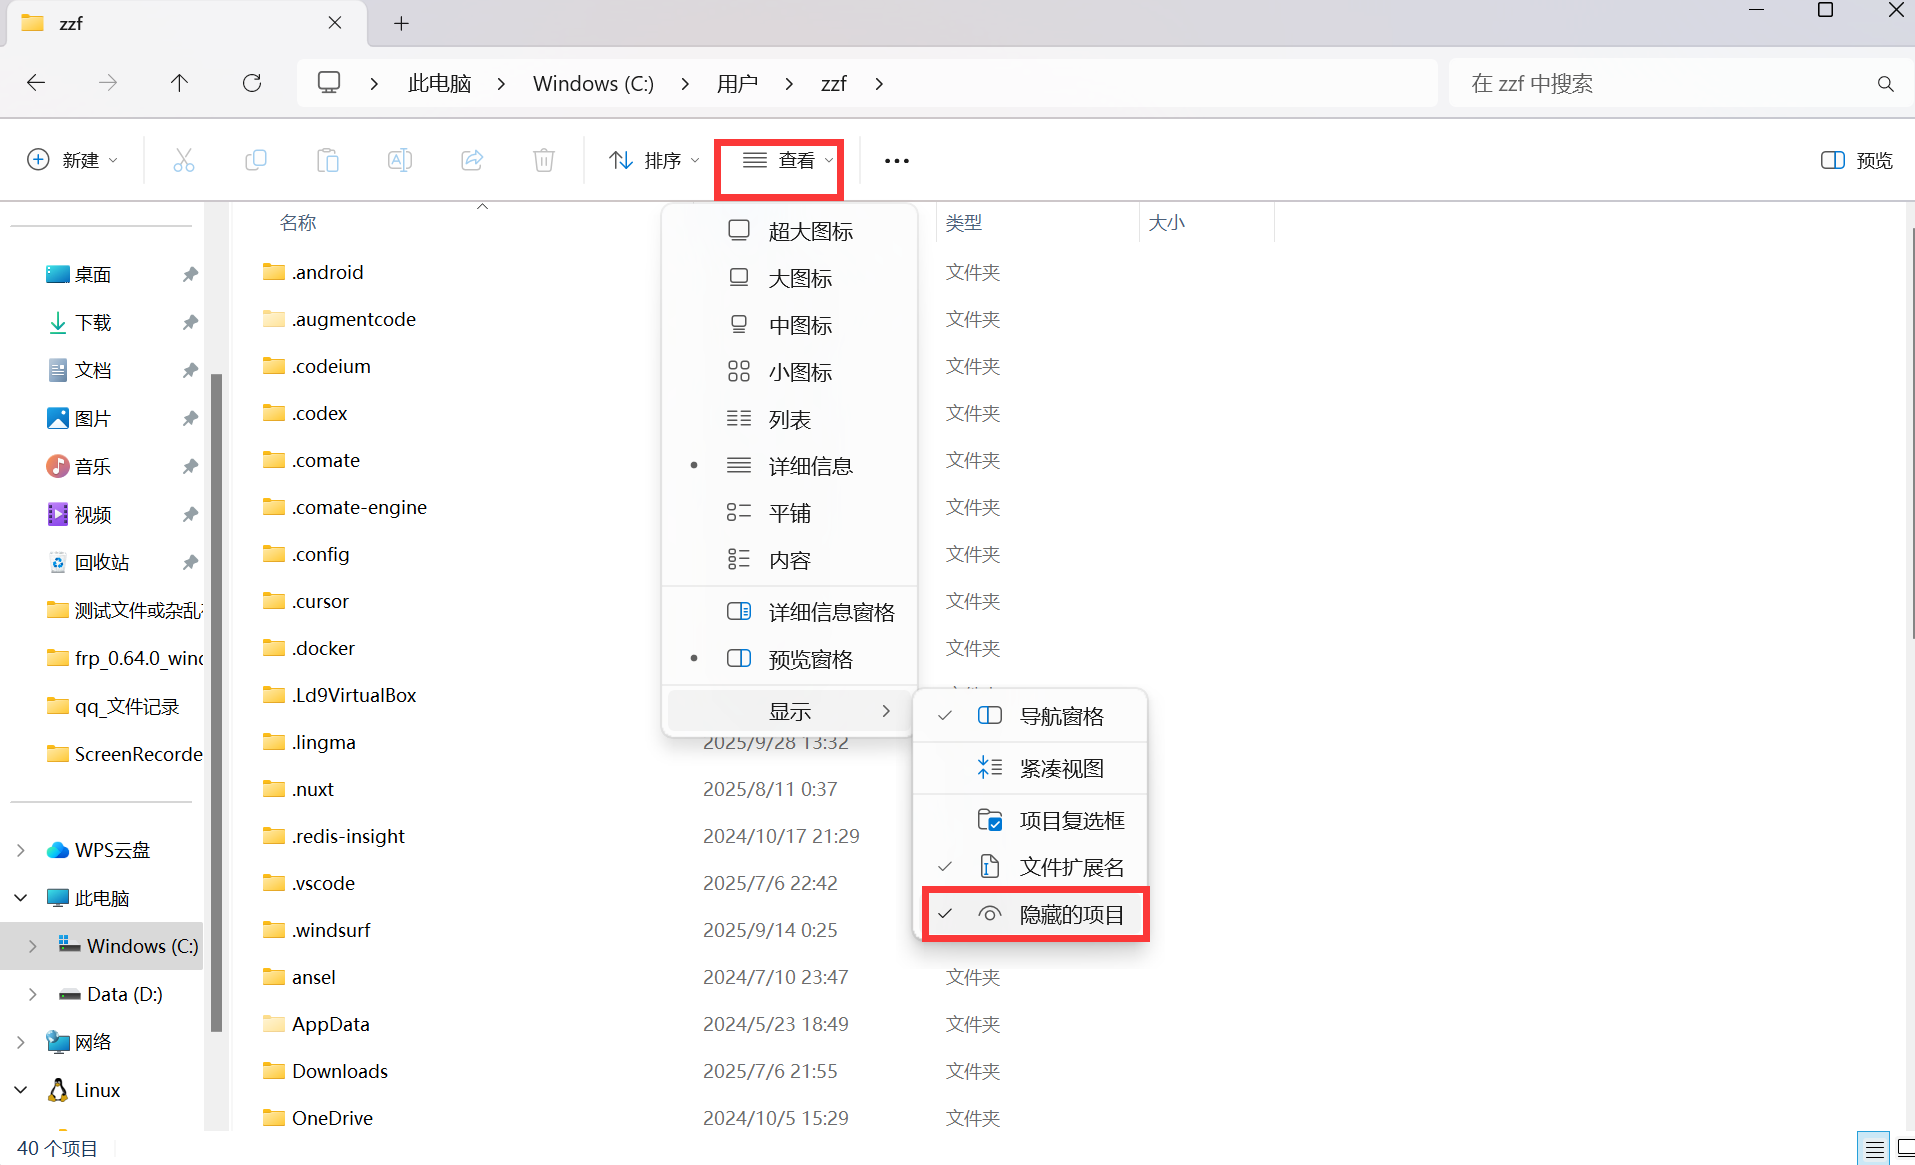Refresh the current folder
Screen dimensions: 1915x1165
pyautogui.click(x=252, y=83)
